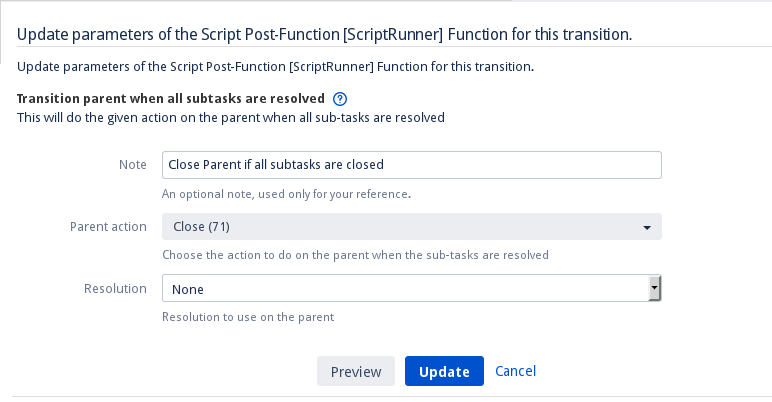Screen dimensions: 772x402
Task: Click the 'Close (71)' selected value
Action: pos(202,227)
